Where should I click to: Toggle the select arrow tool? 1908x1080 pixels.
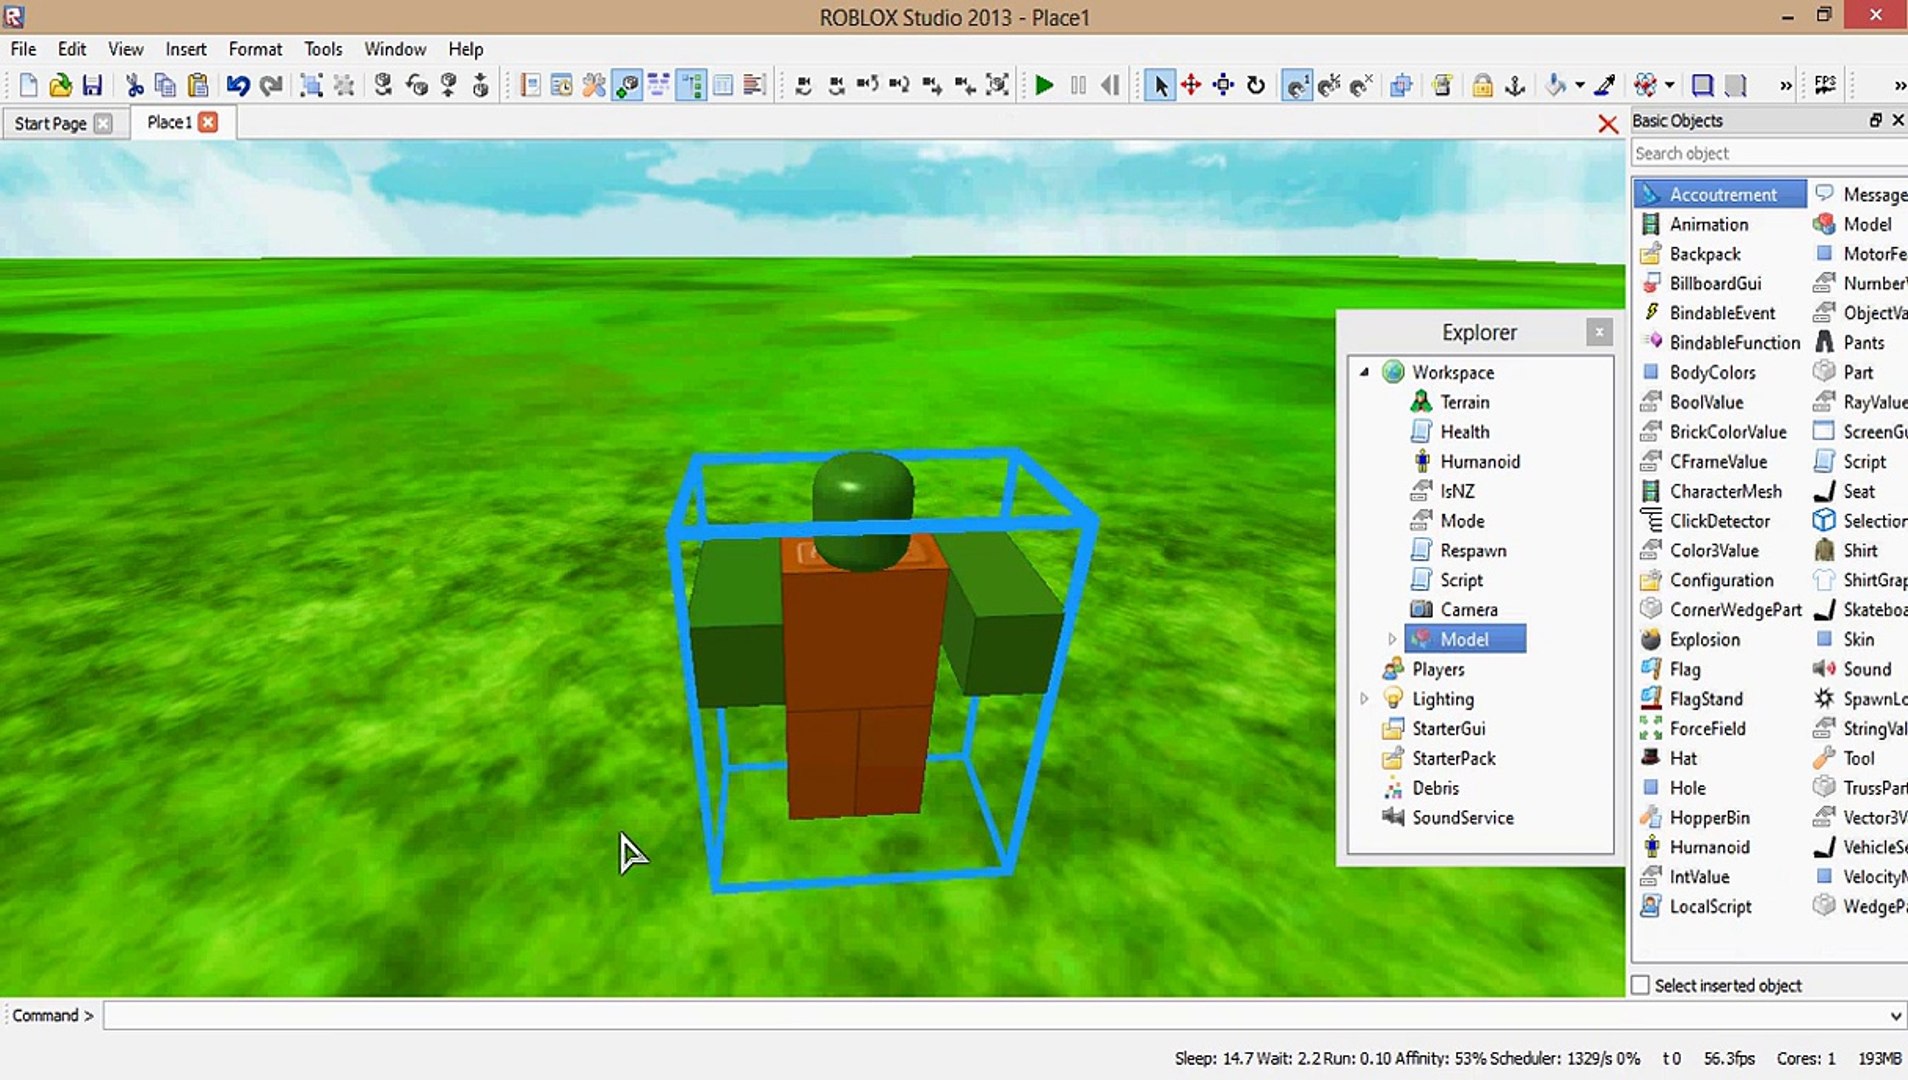(1159, 86)
